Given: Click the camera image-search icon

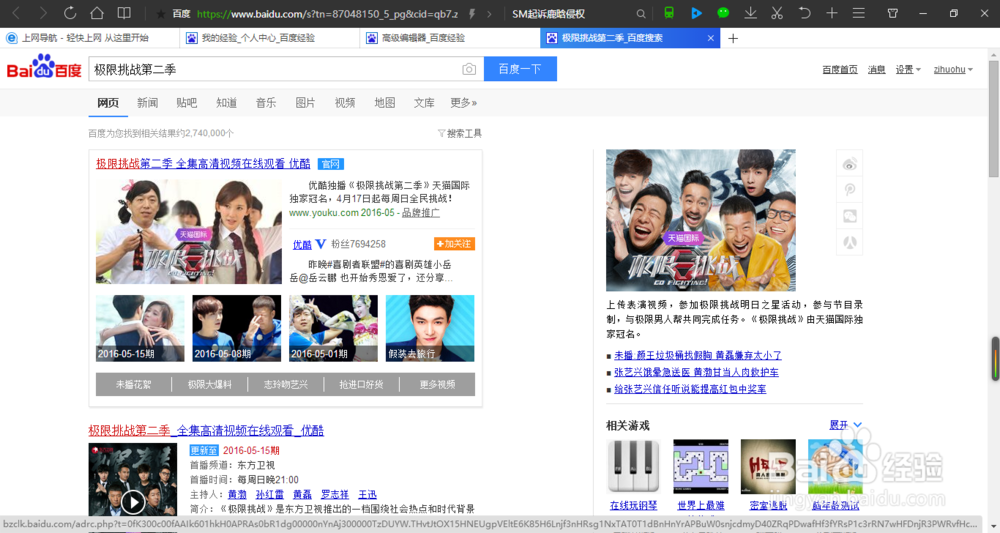Looking at the screenshot, I should tap(469, 69).
